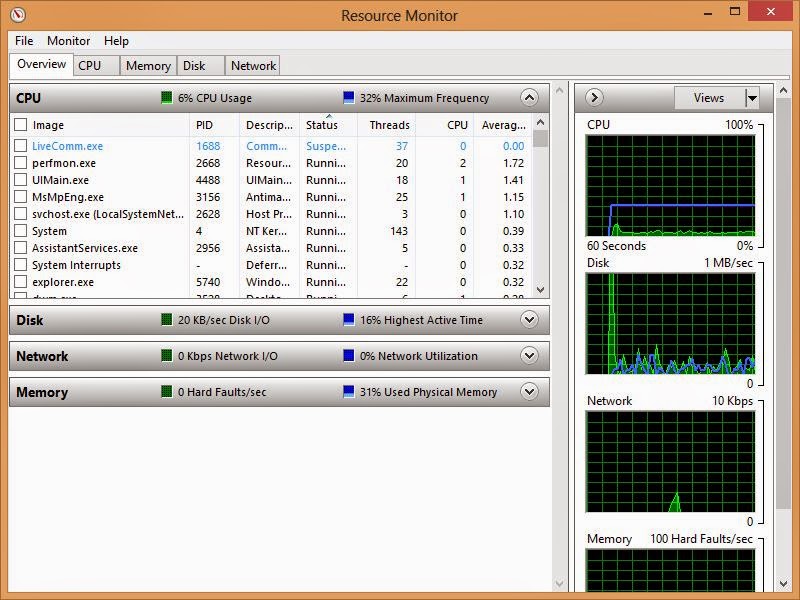The height and width of the screenshot is (600, 800).
Task: Open the Monitor menu
Action: (x=67, y=41)
